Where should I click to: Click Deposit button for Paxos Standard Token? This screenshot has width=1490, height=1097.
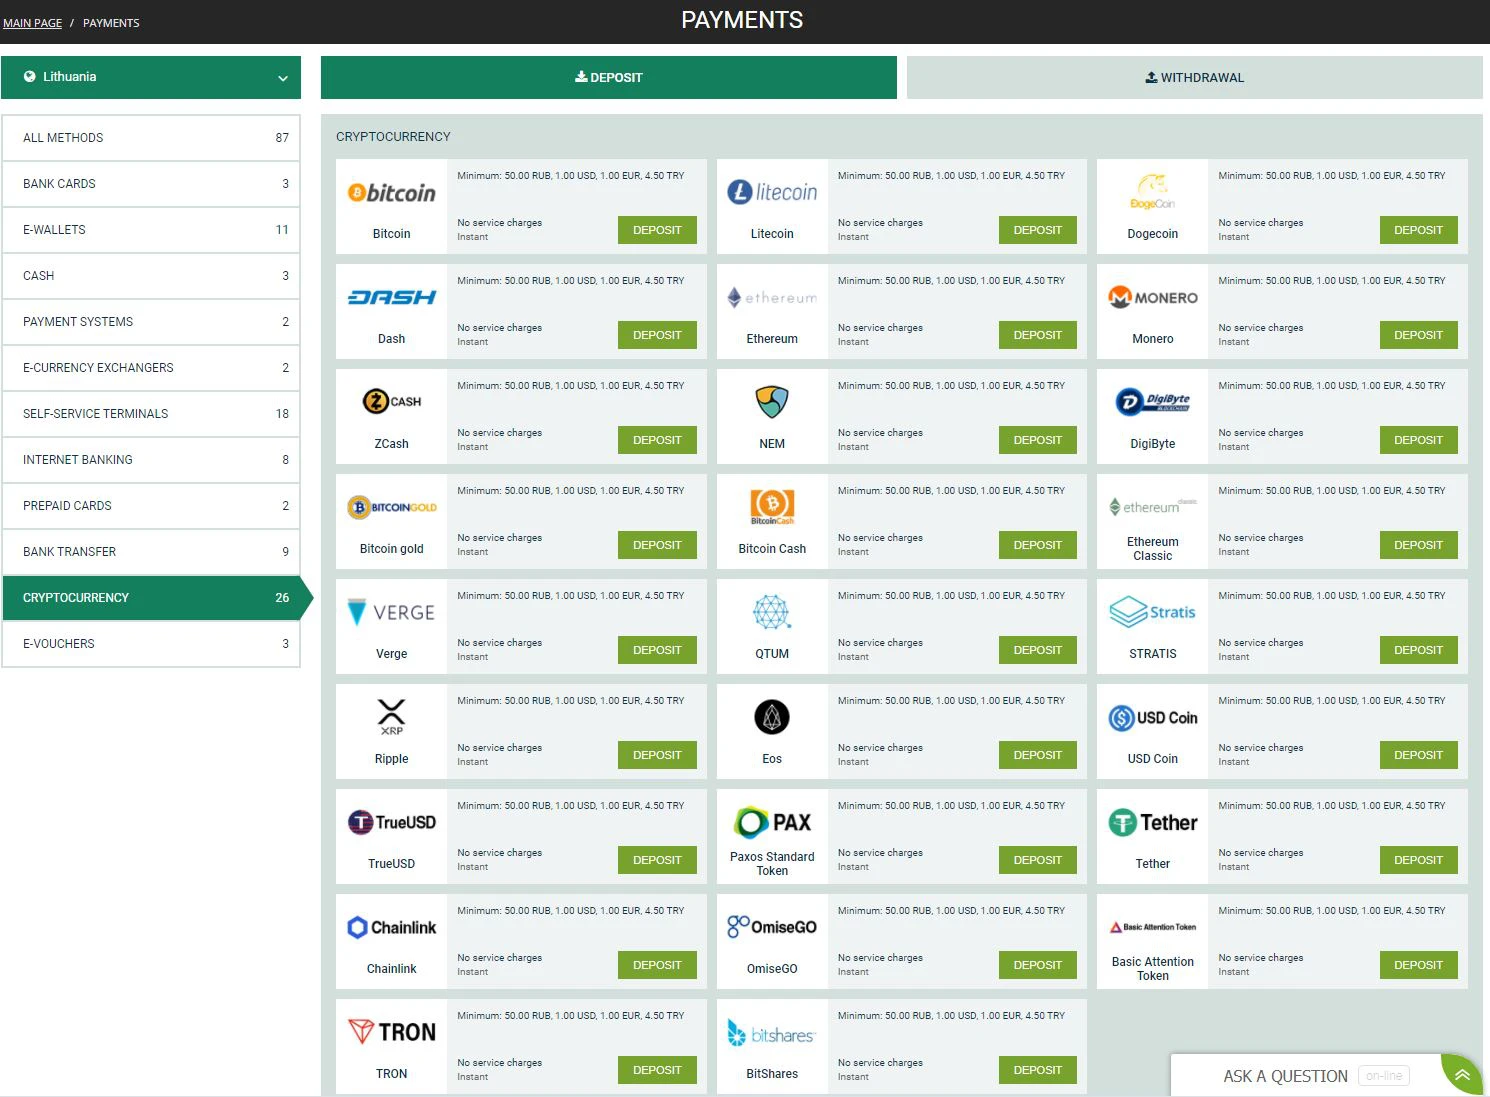(1038, 860)
